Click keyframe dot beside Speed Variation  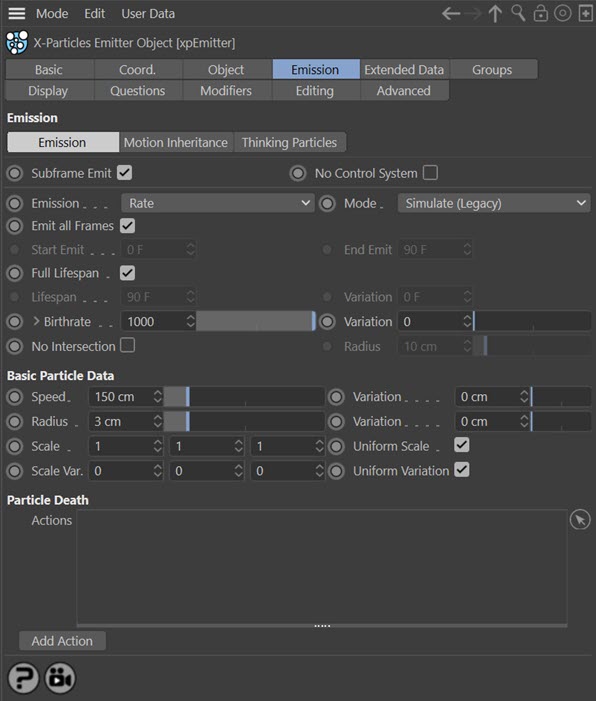336,397
